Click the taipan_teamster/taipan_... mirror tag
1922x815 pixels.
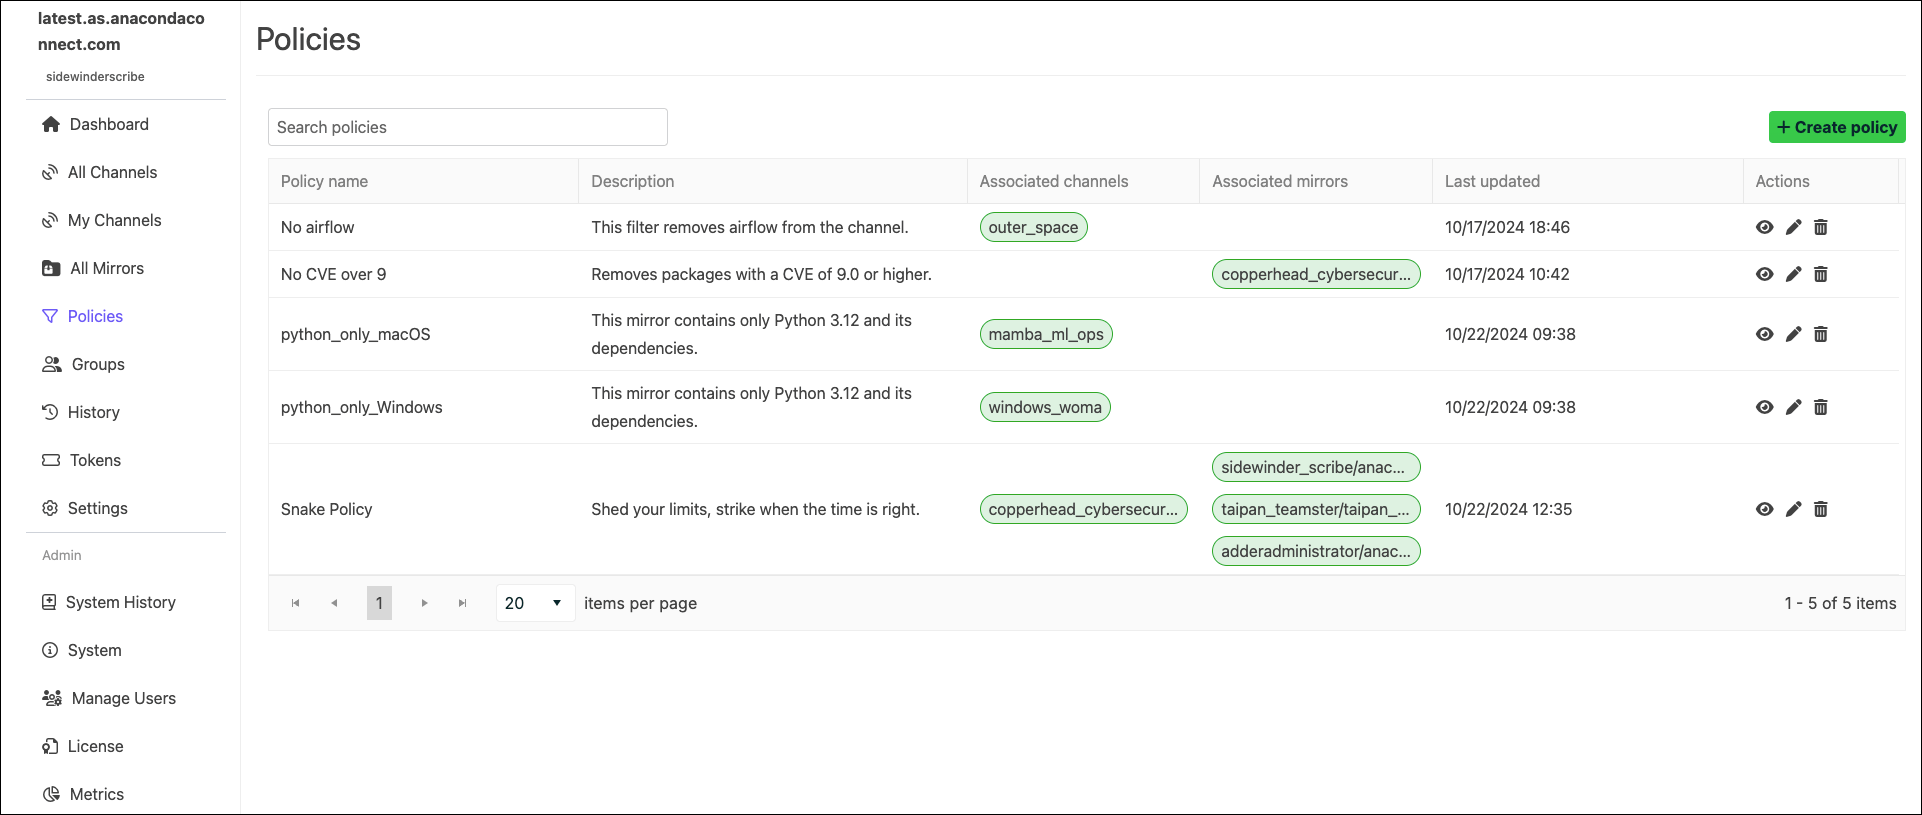1316,509
